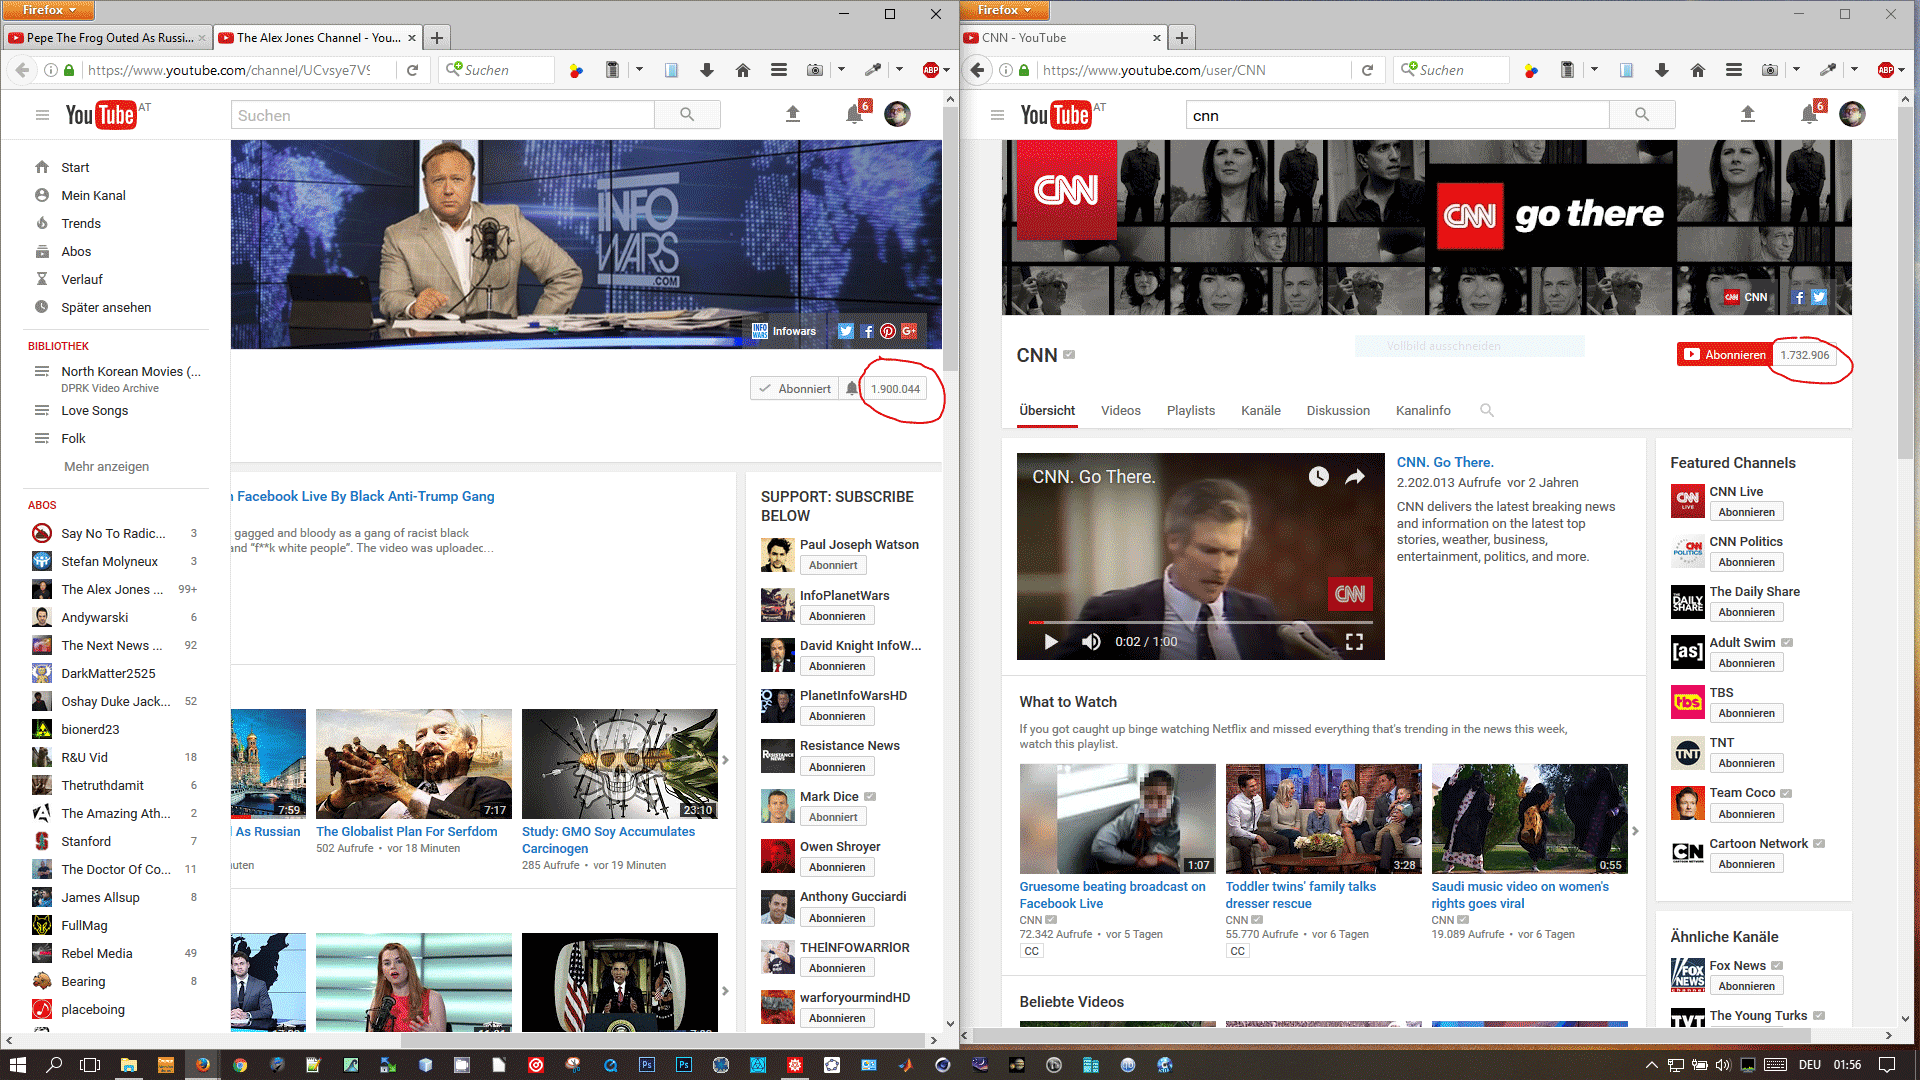Open Toddler twins' family talks thumbnail
Viewport: 1920px width, 1080px height.
pos(1323,818)
